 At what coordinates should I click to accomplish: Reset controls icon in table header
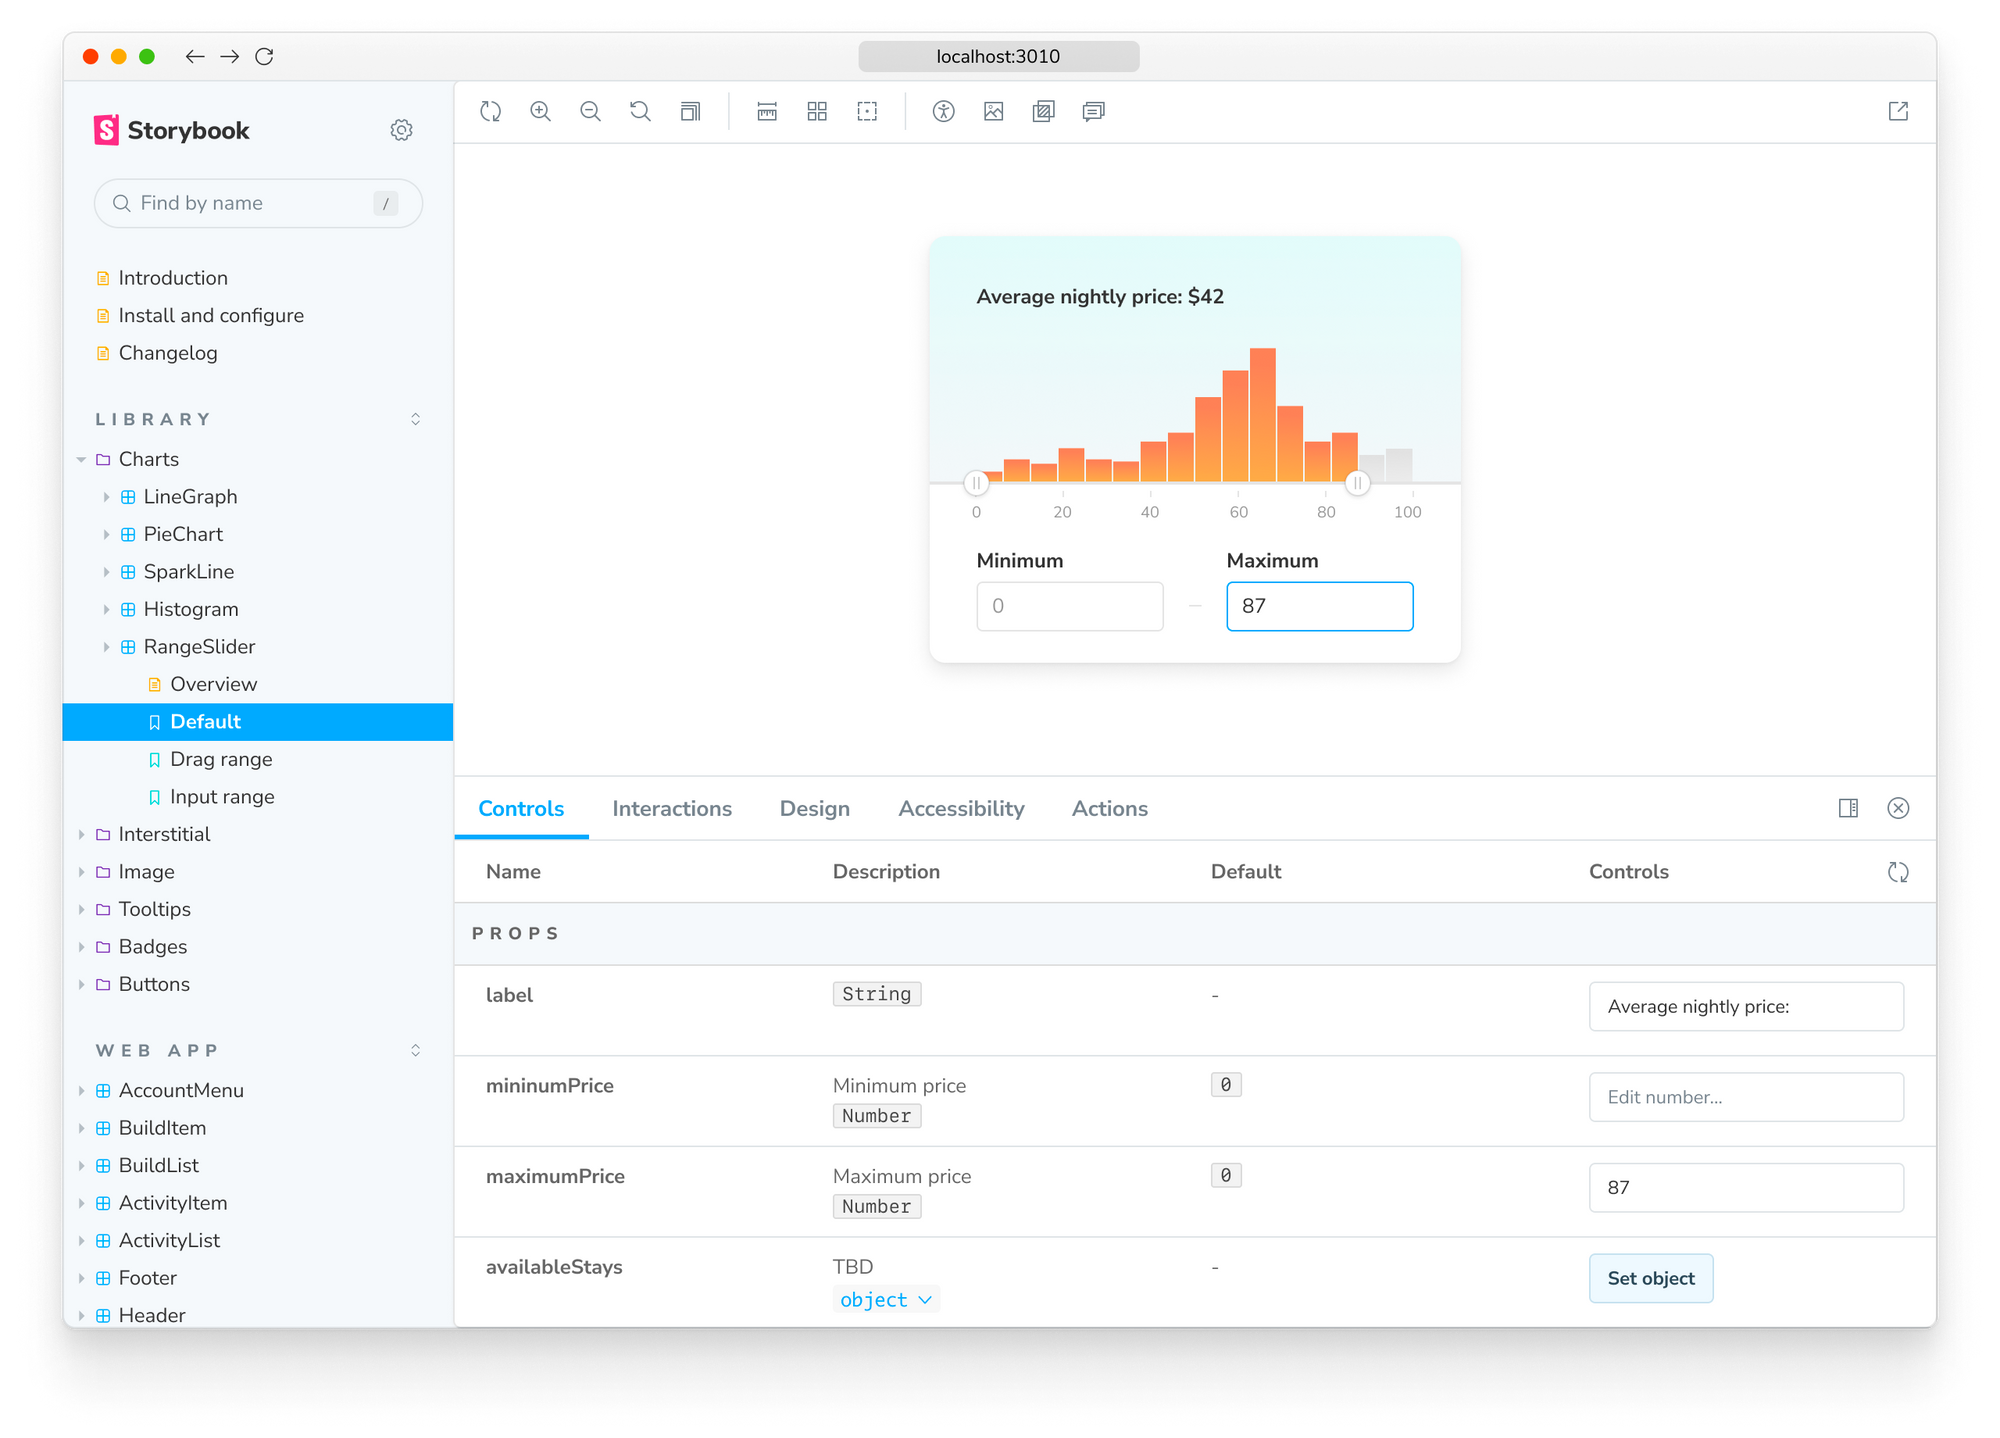(x=1897, y=872)
